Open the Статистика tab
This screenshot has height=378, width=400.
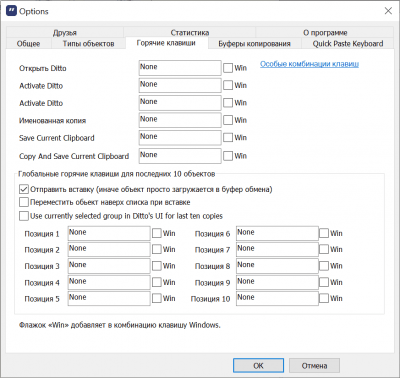(190, 33)
